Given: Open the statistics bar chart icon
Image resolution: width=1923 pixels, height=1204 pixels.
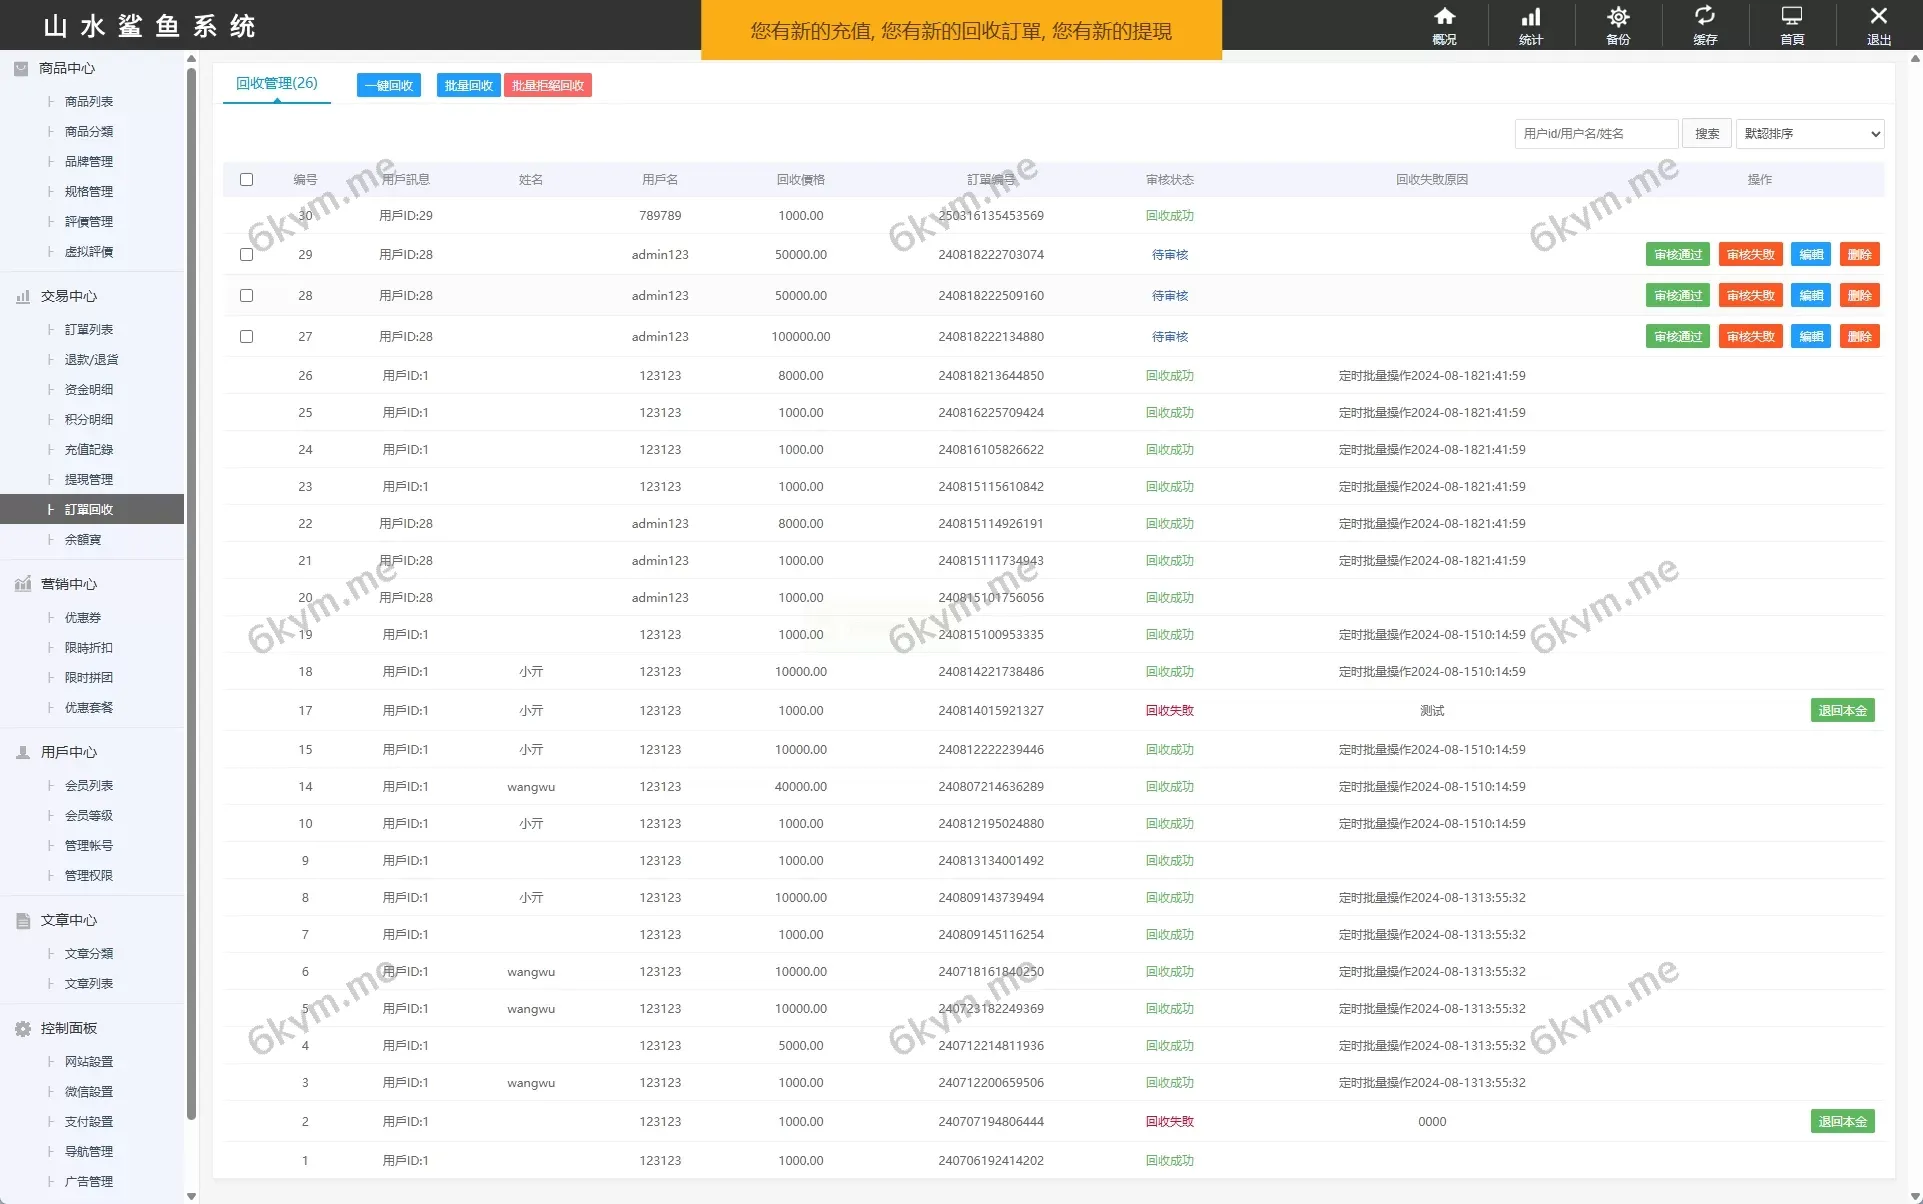Looking at the screenshot, I should tap(1530, 17).
